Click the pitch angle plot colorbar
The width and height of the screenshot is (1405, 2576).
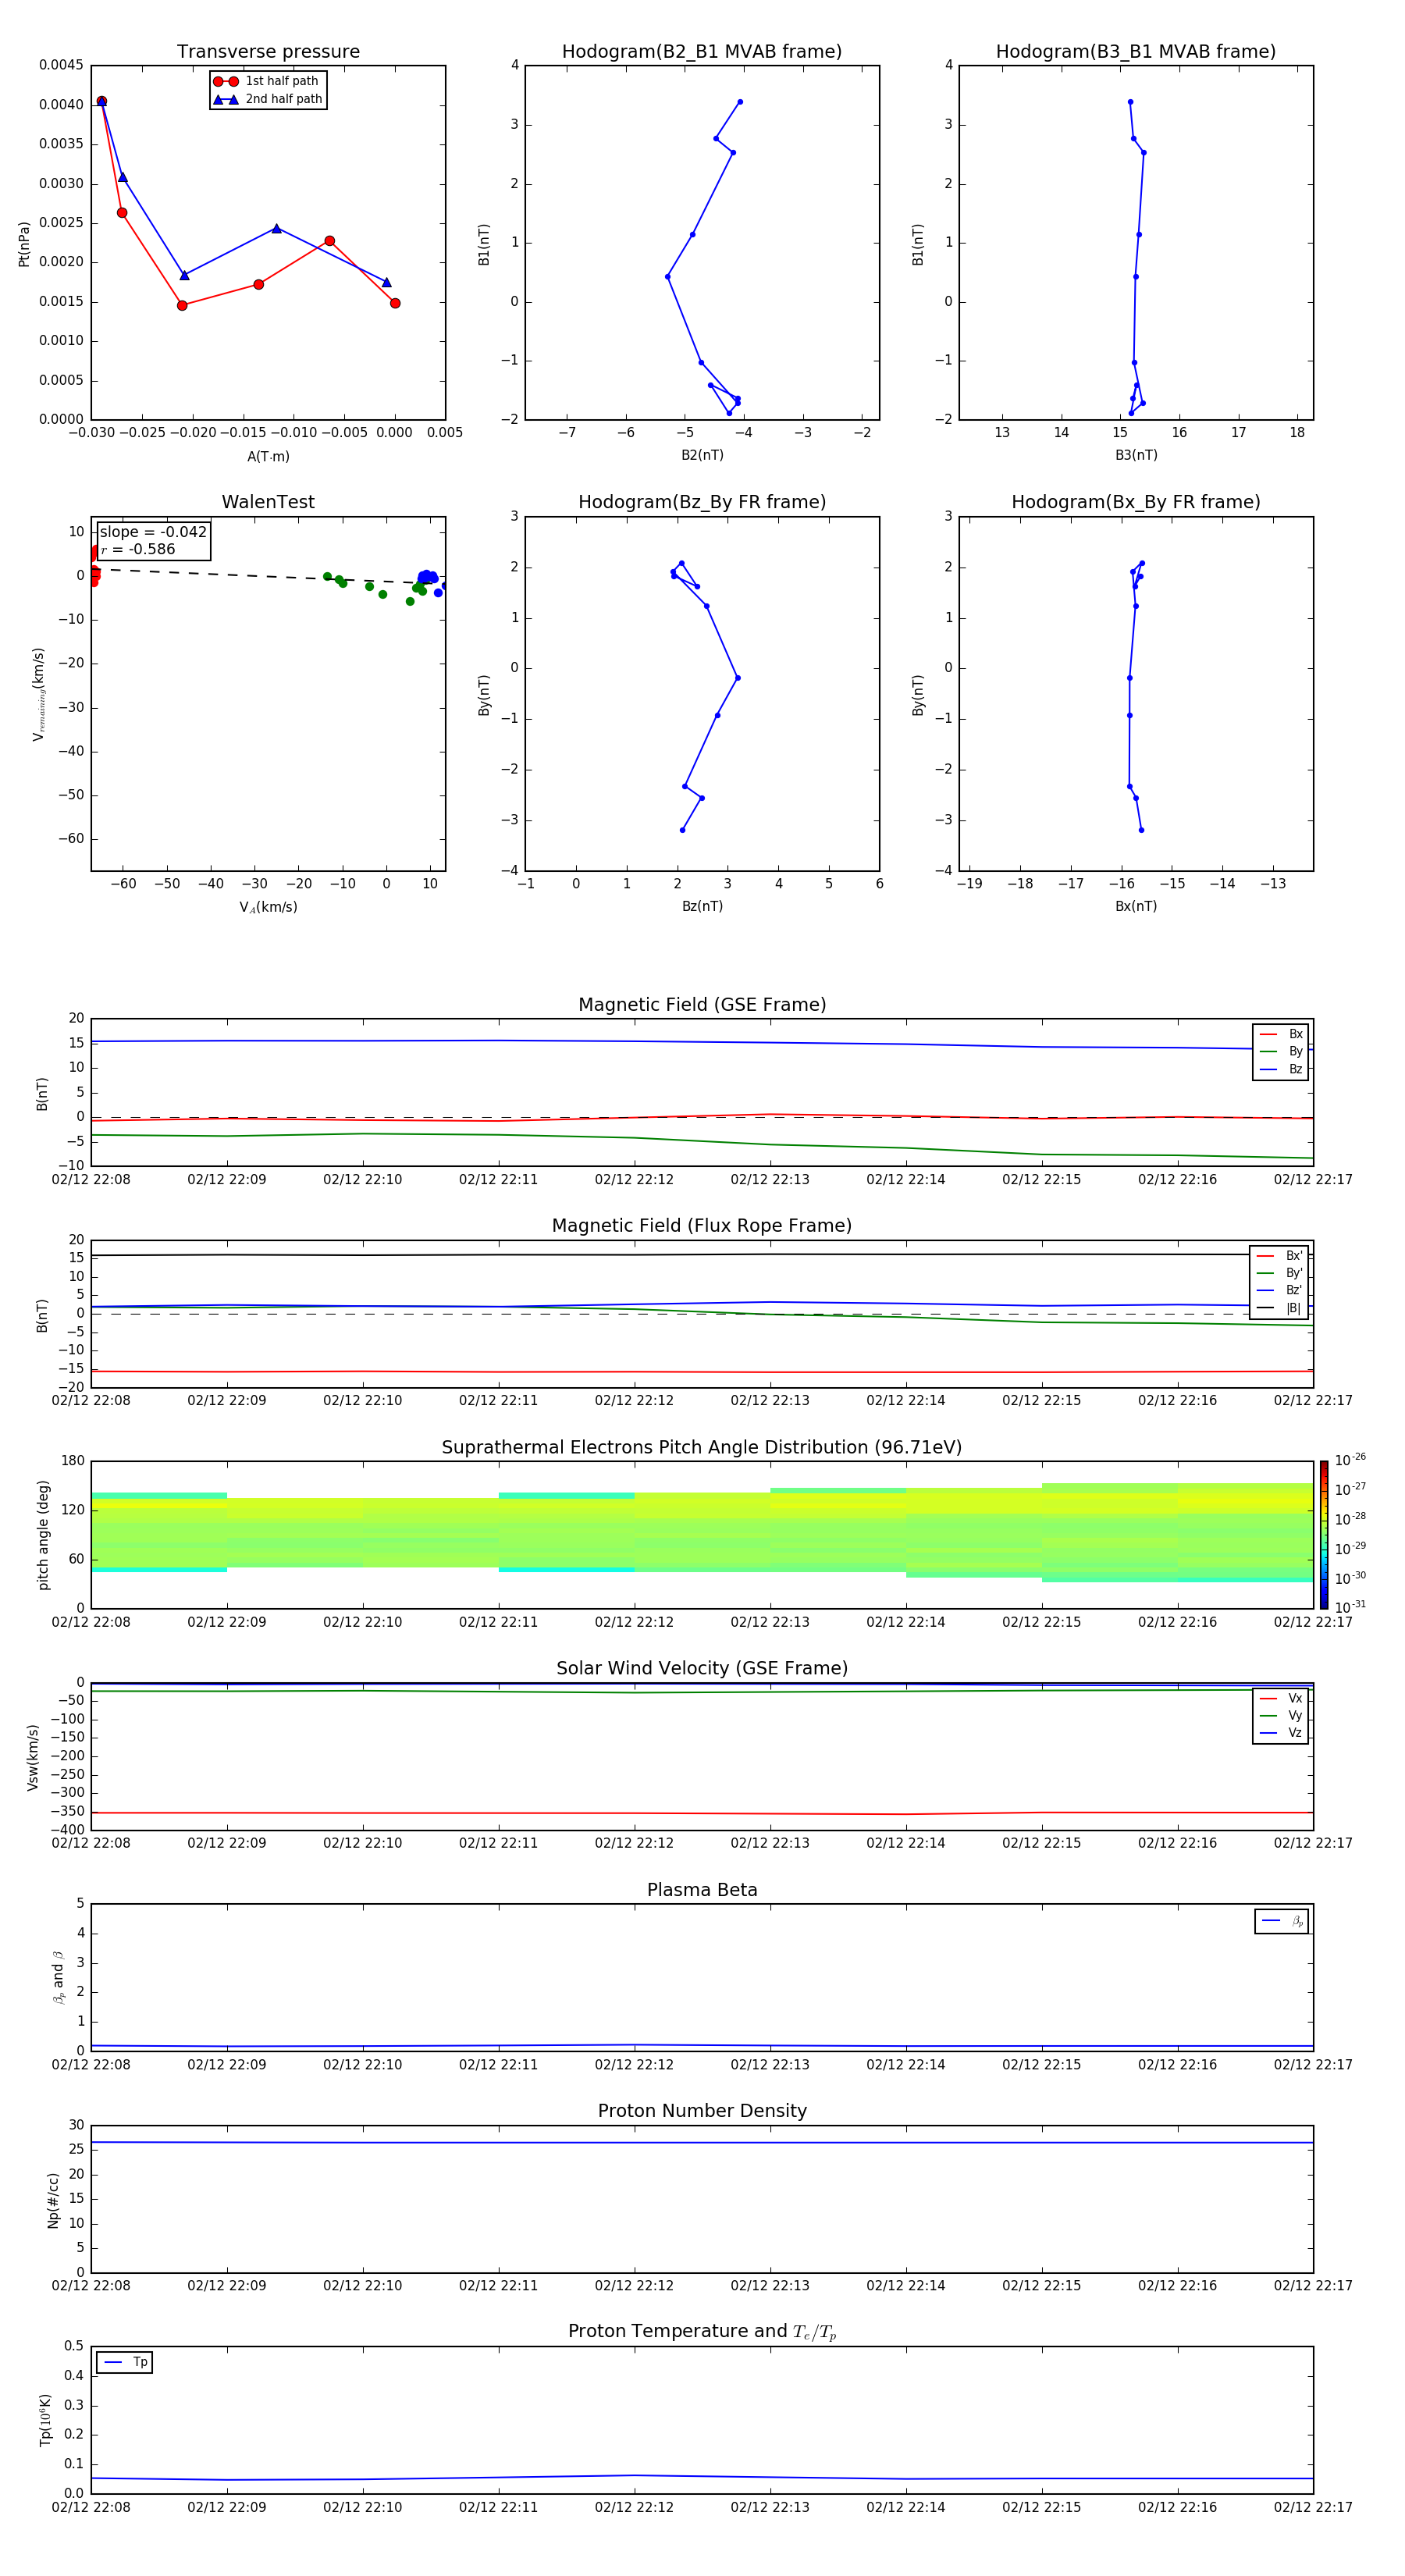[x=1324, y=1535]
